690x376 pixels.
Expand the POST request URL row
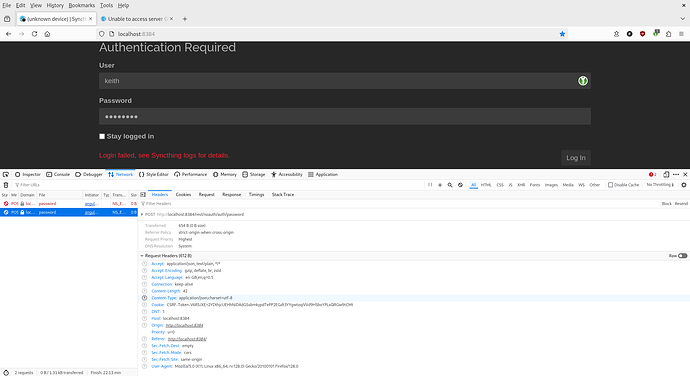(x=142, y=214)
